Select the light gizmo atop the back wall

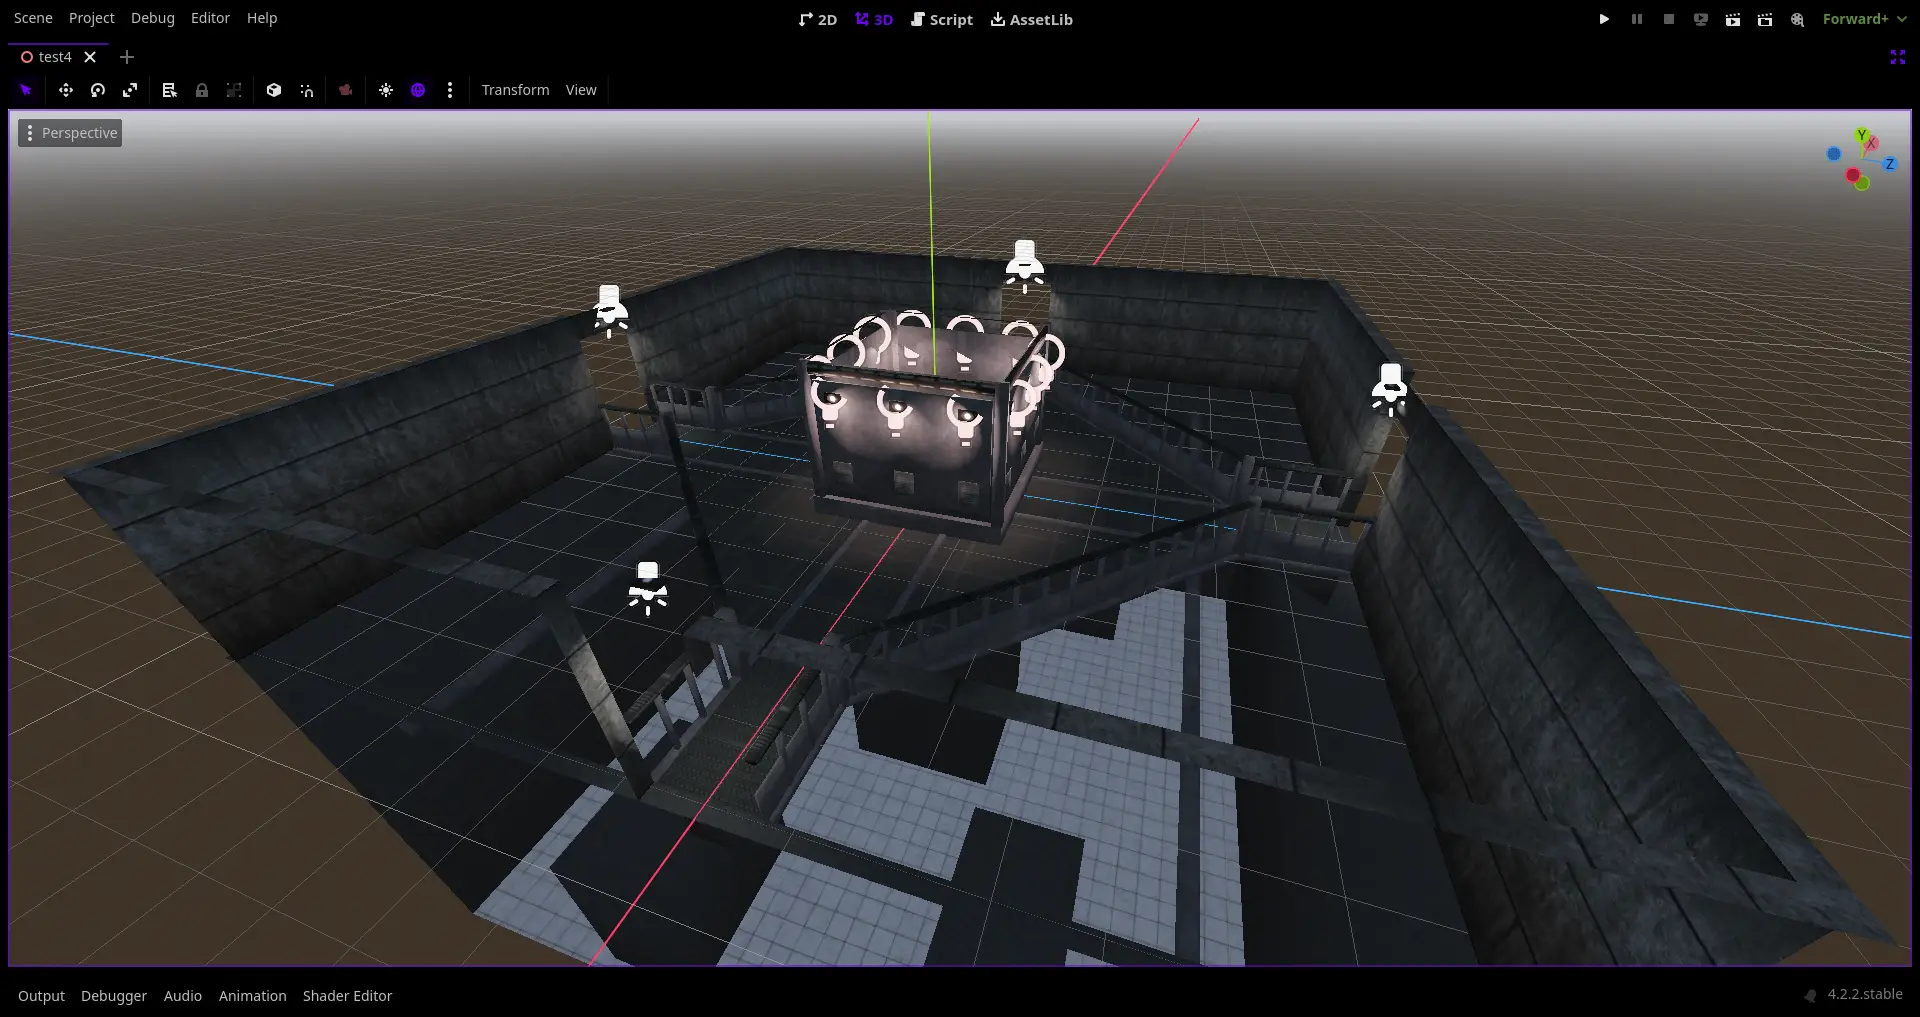(x=1025, y=266)
